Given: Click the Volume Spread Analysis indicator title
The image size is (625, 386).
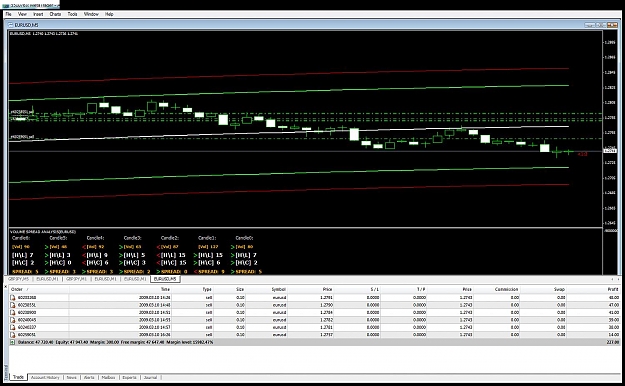Looking at the screenshot, I should coord(43,232).
